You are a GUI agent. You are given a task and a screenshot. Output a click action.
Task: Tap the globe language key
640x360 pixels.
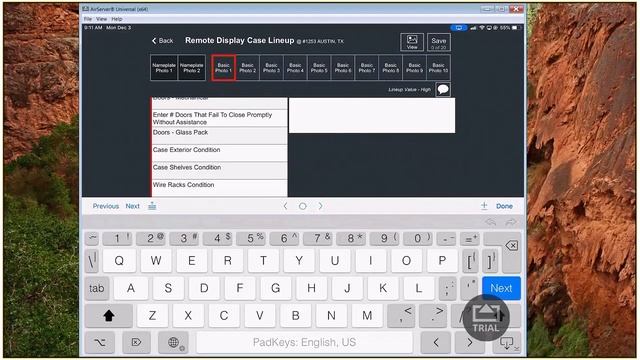coord(173,342)
